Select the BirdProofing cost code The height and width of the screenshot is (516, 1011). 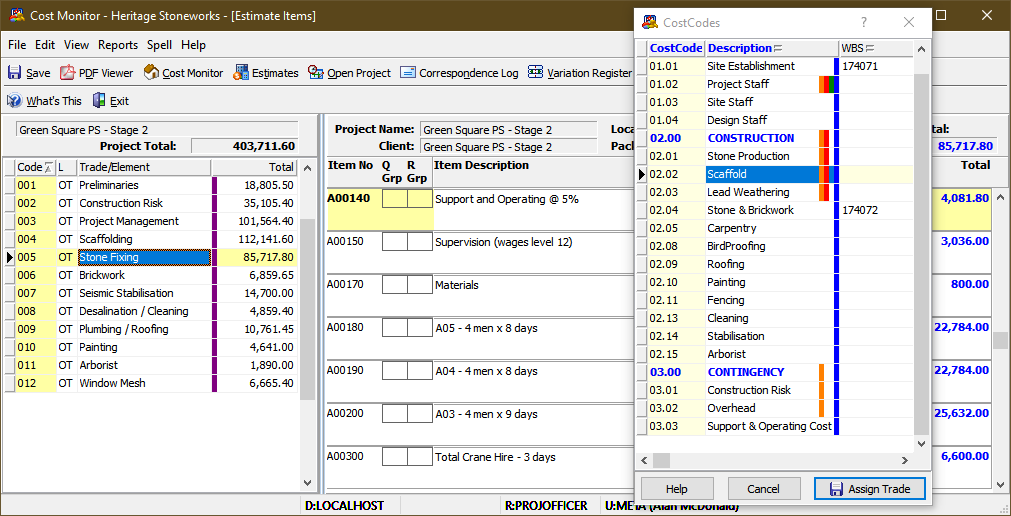click(774, 246)
